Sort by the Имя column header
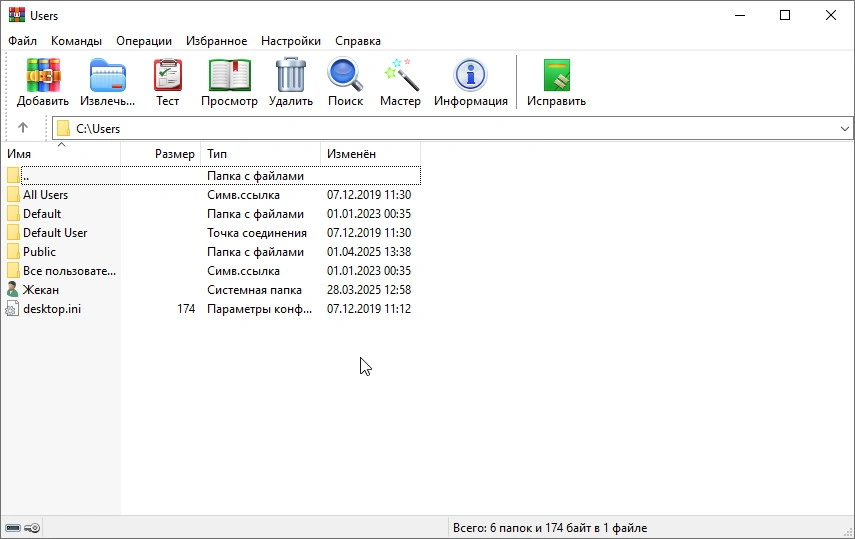The height and width of the screenshot is (539, 855). (x=61, y=154)
